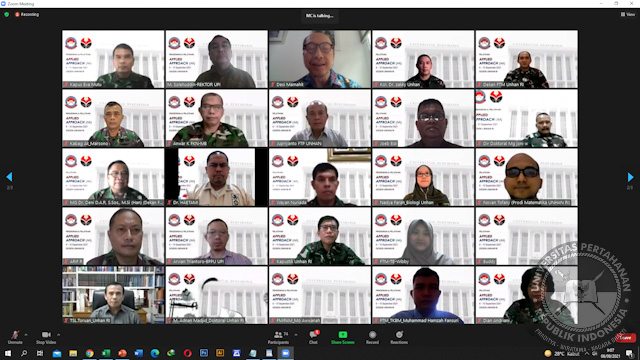Select the Dr. HAETAMI video tile
This screenshot has width=640, height=360.
[x=216, y=177]
